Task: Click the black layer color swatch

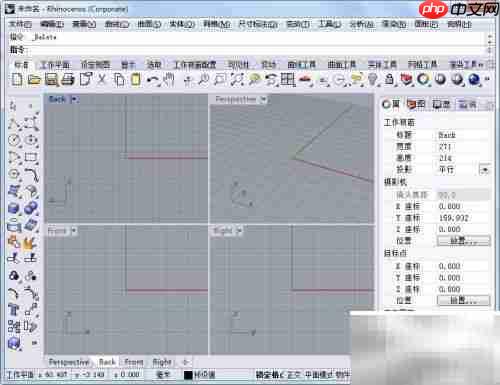Action: pyautogui.click(x=188, y=375)
